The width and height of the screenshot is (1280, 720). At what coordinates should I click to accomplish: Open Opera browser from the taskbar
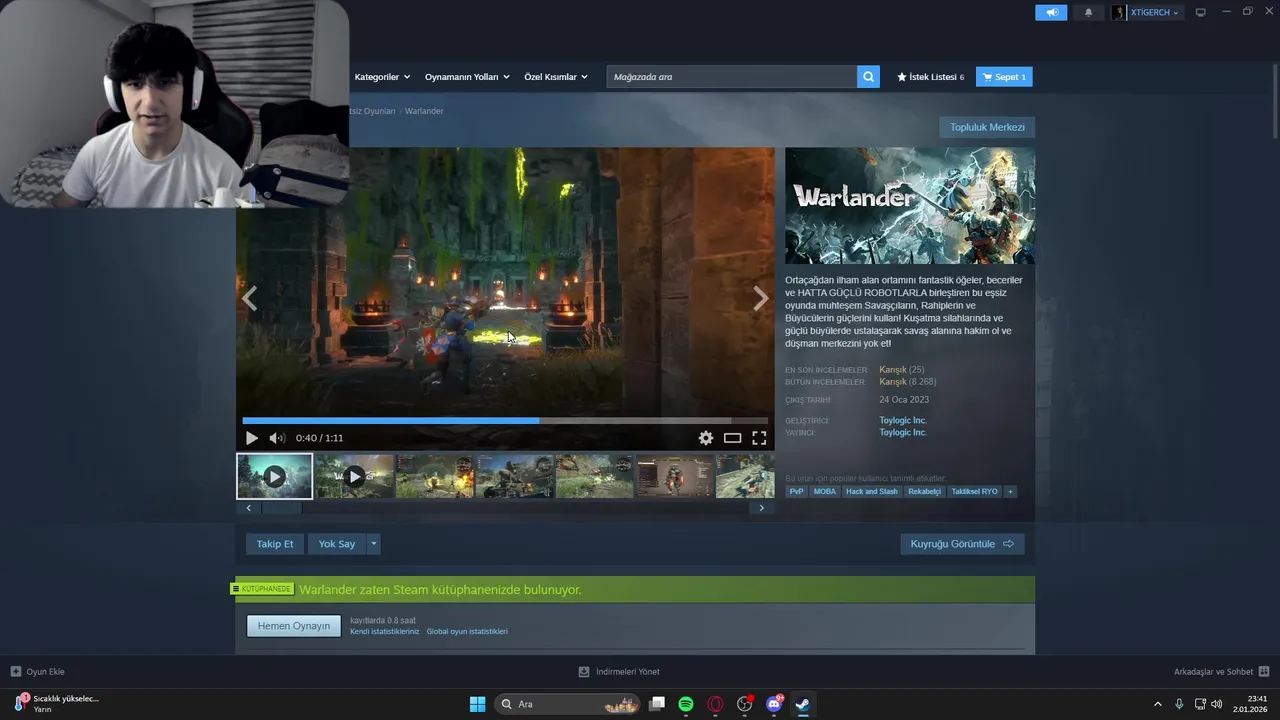(x=715, y=704)
